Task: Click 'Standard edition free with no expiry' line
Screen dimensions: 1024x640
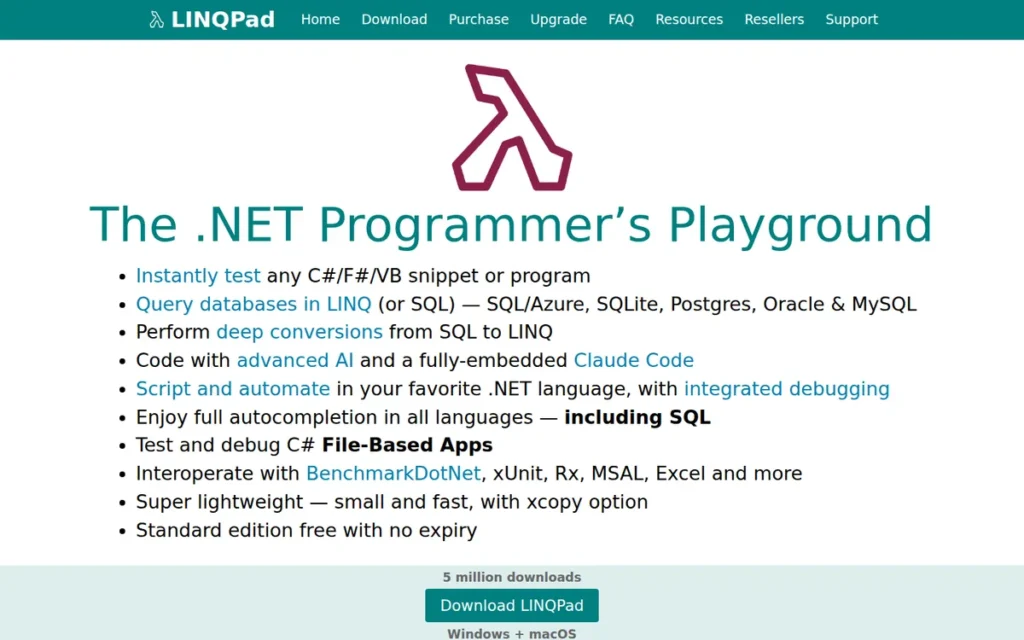Action: coord(306,530)
